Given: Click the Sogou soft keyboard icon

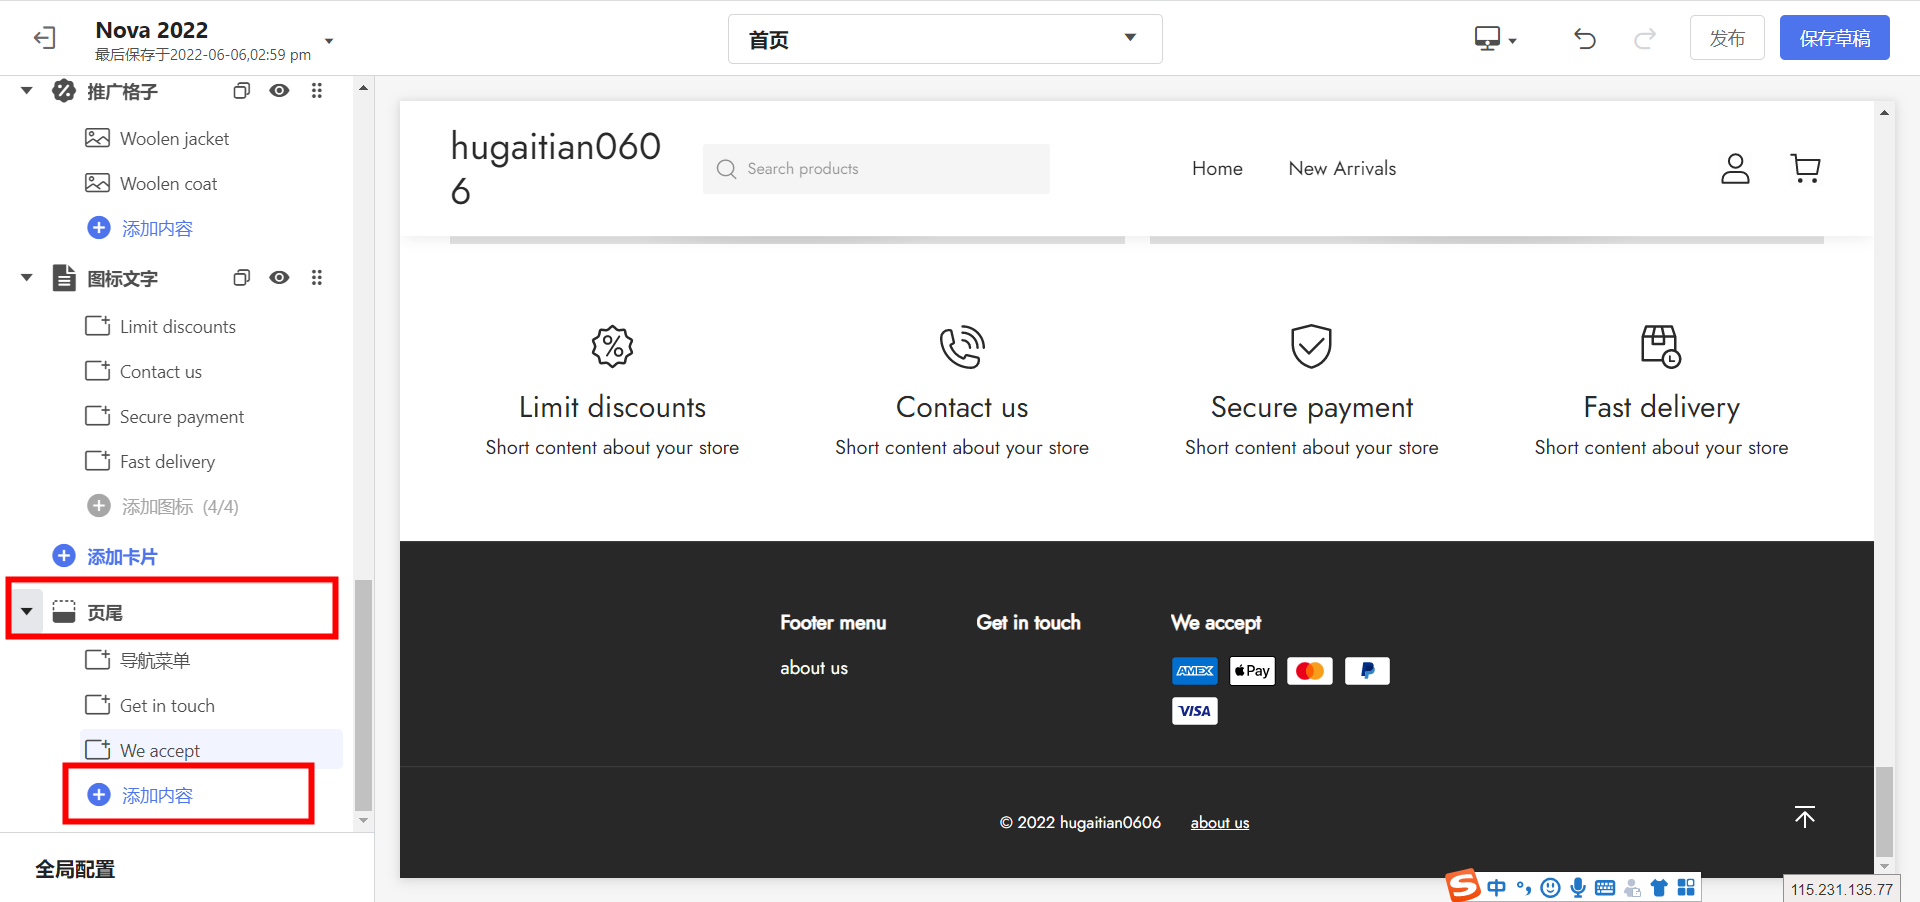Looking at the screenshot, I should (1605, 887).
